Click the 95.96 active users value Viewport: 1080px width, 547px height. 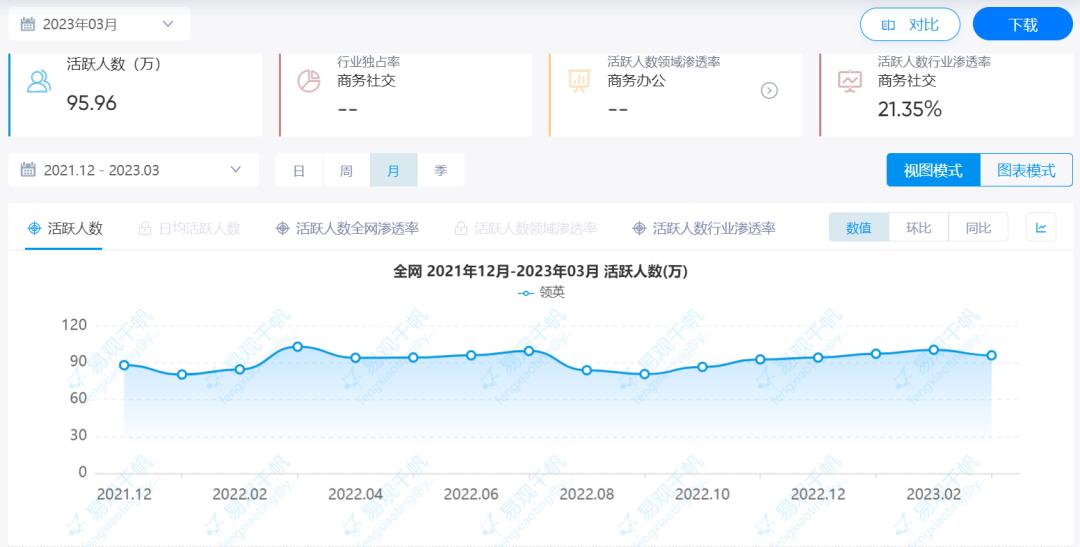[92, 103]
